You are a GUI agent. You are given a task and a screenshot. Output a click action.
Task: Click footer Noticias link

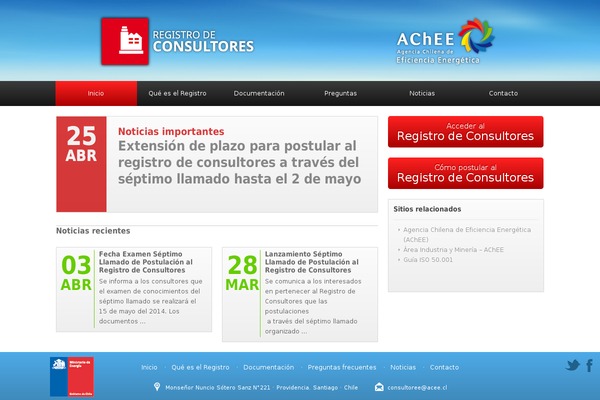click(403, 367)
